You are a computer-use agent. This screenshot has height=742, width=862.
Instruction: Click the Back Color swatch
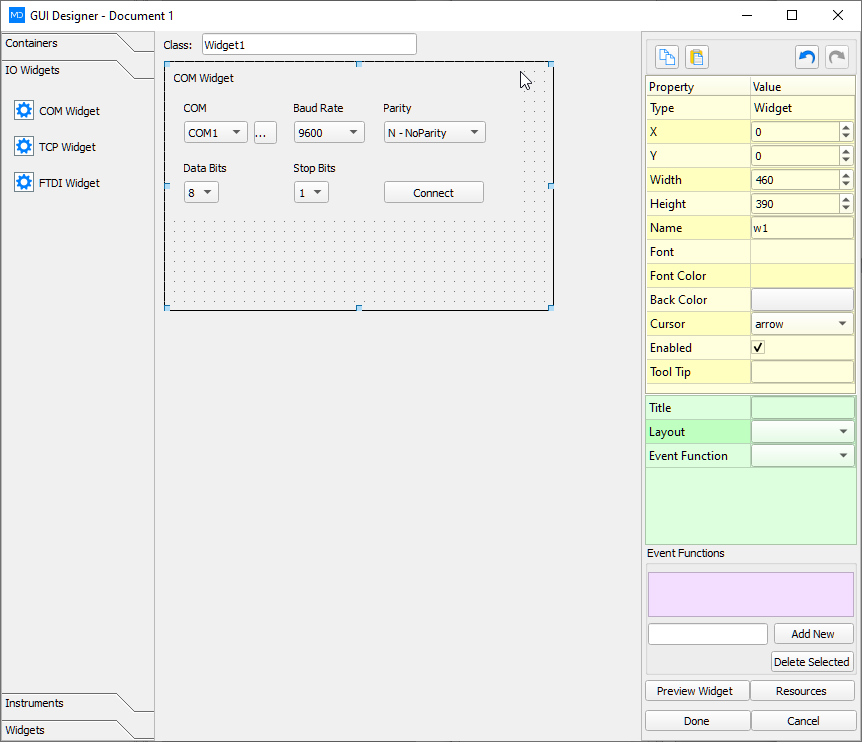click(x=802, y=300)
